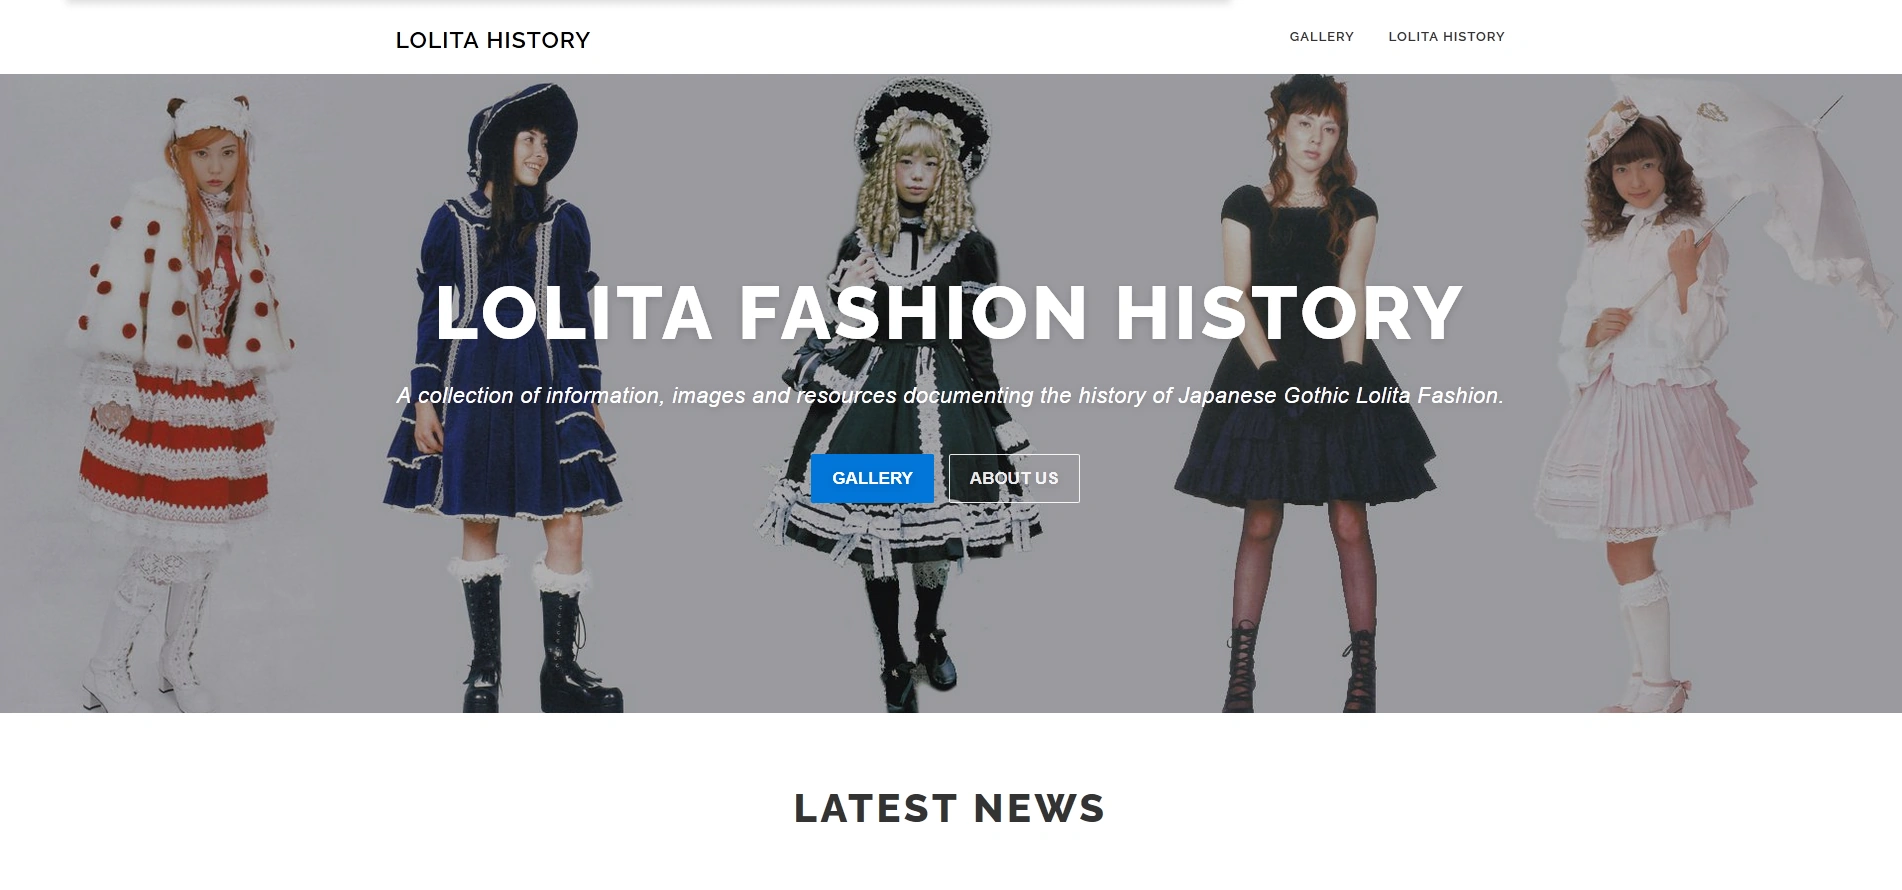The width and height of the screenshot is (1902, 890).
Task: Click the LOLITA FASHION HISTORY hero title
Action: click(949, 313)
